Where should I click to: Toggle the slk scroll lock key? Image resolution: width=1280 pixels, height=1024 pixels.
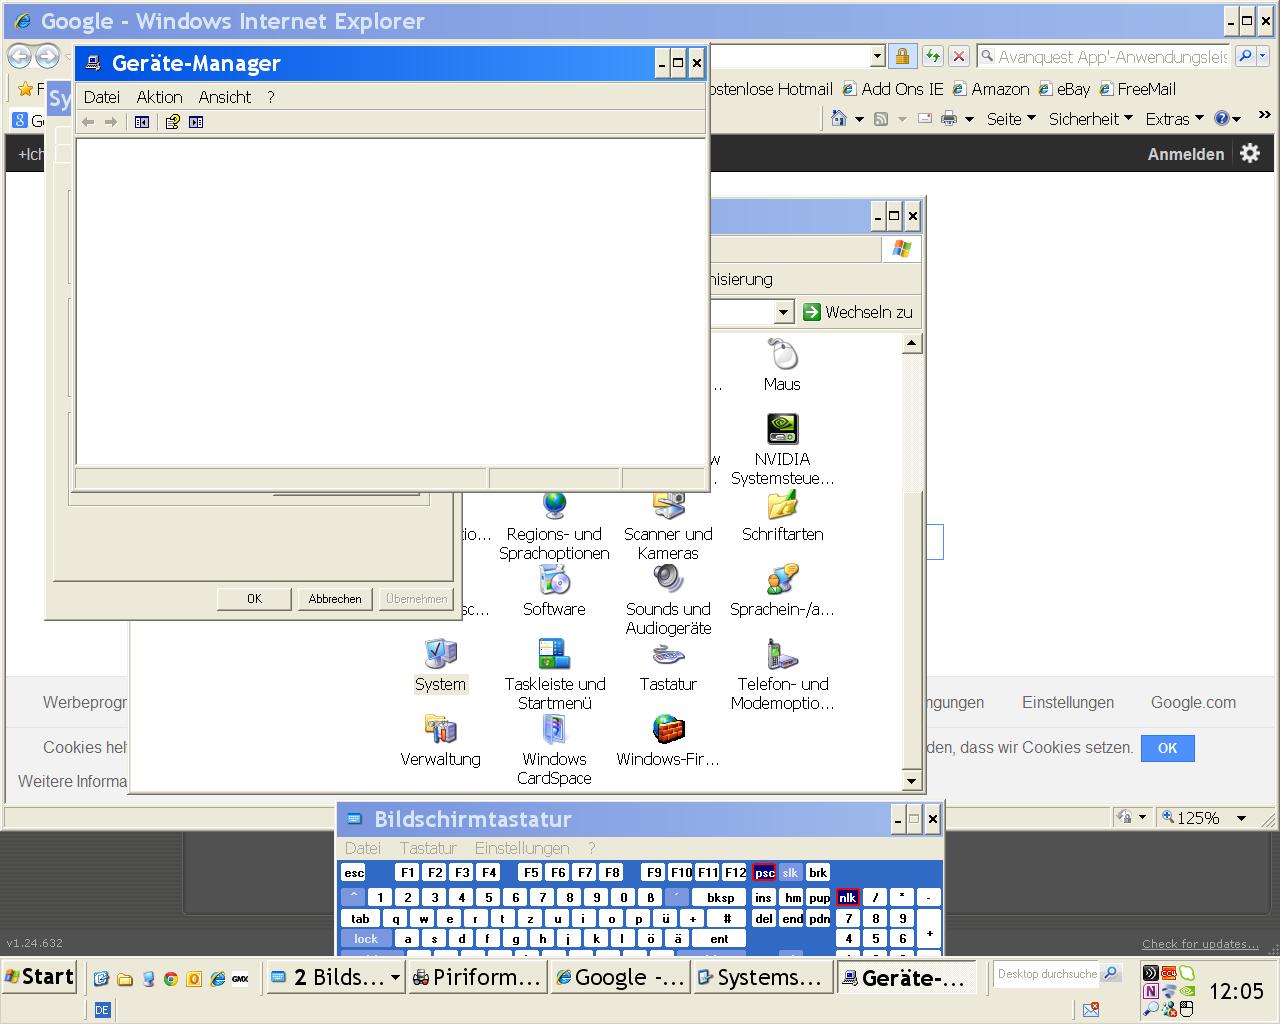pyautogui.click(x=790, y=873)
